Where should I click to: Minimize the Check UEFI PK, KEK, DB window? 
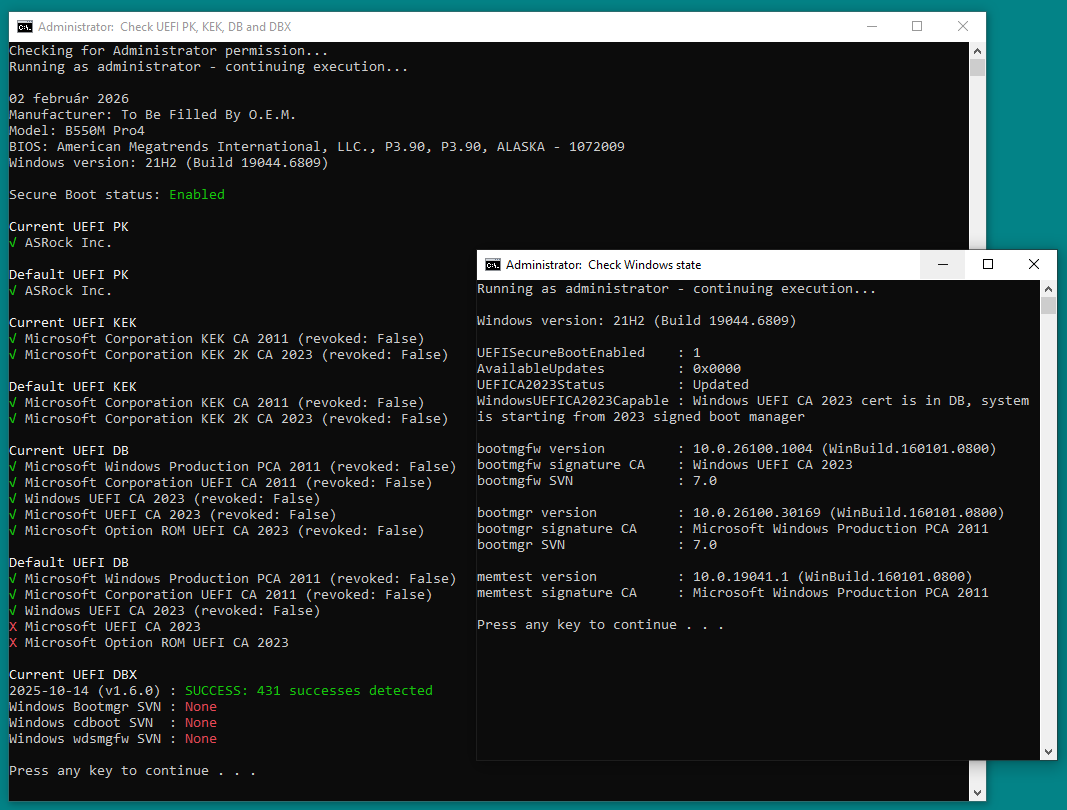(x=872, y=27)
